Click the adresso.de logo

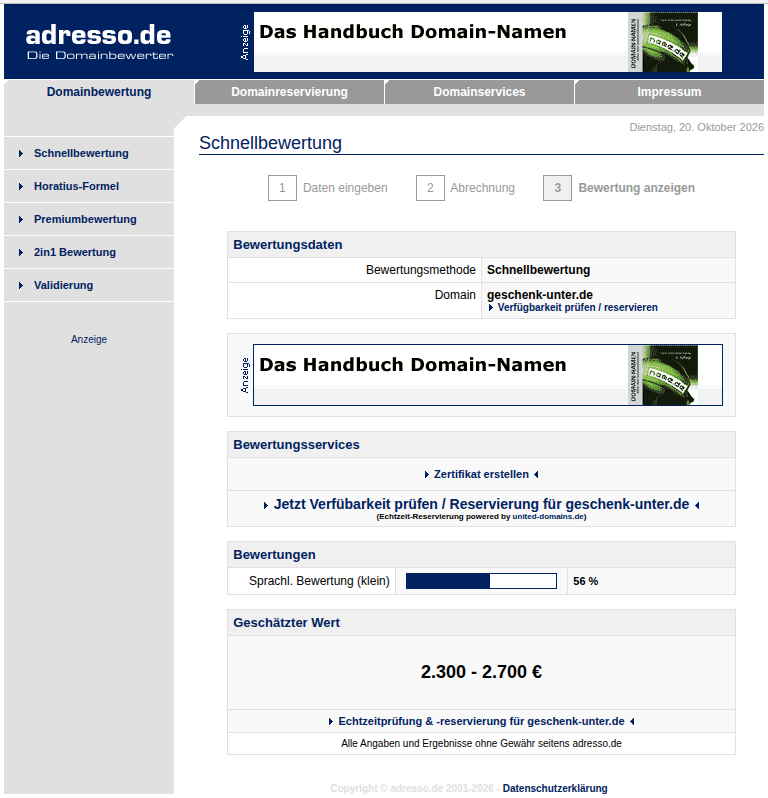(99, 42)
